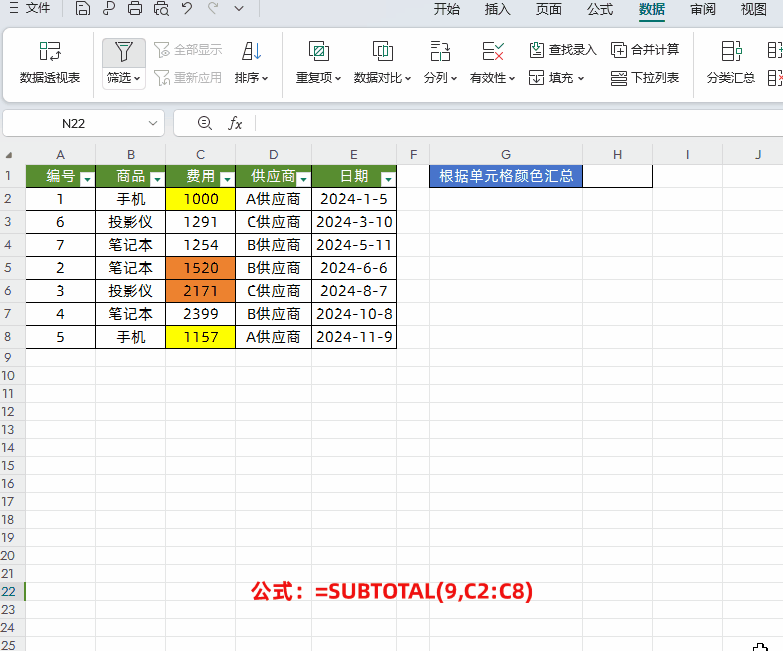Viewport: 783px width, 651px height.
Task: Toggle the 筛选 filter funnel icon
Action: pos(124,52)
